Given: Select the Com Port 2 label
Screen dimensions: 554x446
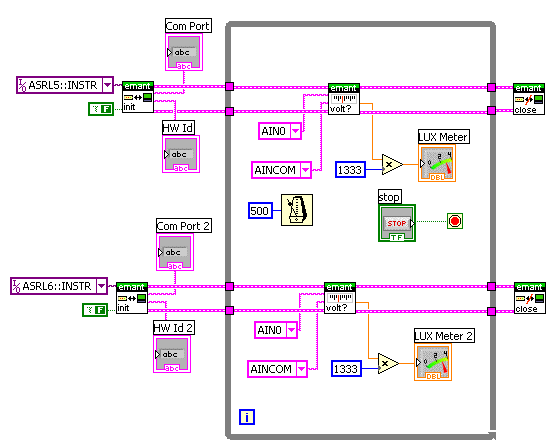Looking at the screenshot, I should (x=183, y=226).
